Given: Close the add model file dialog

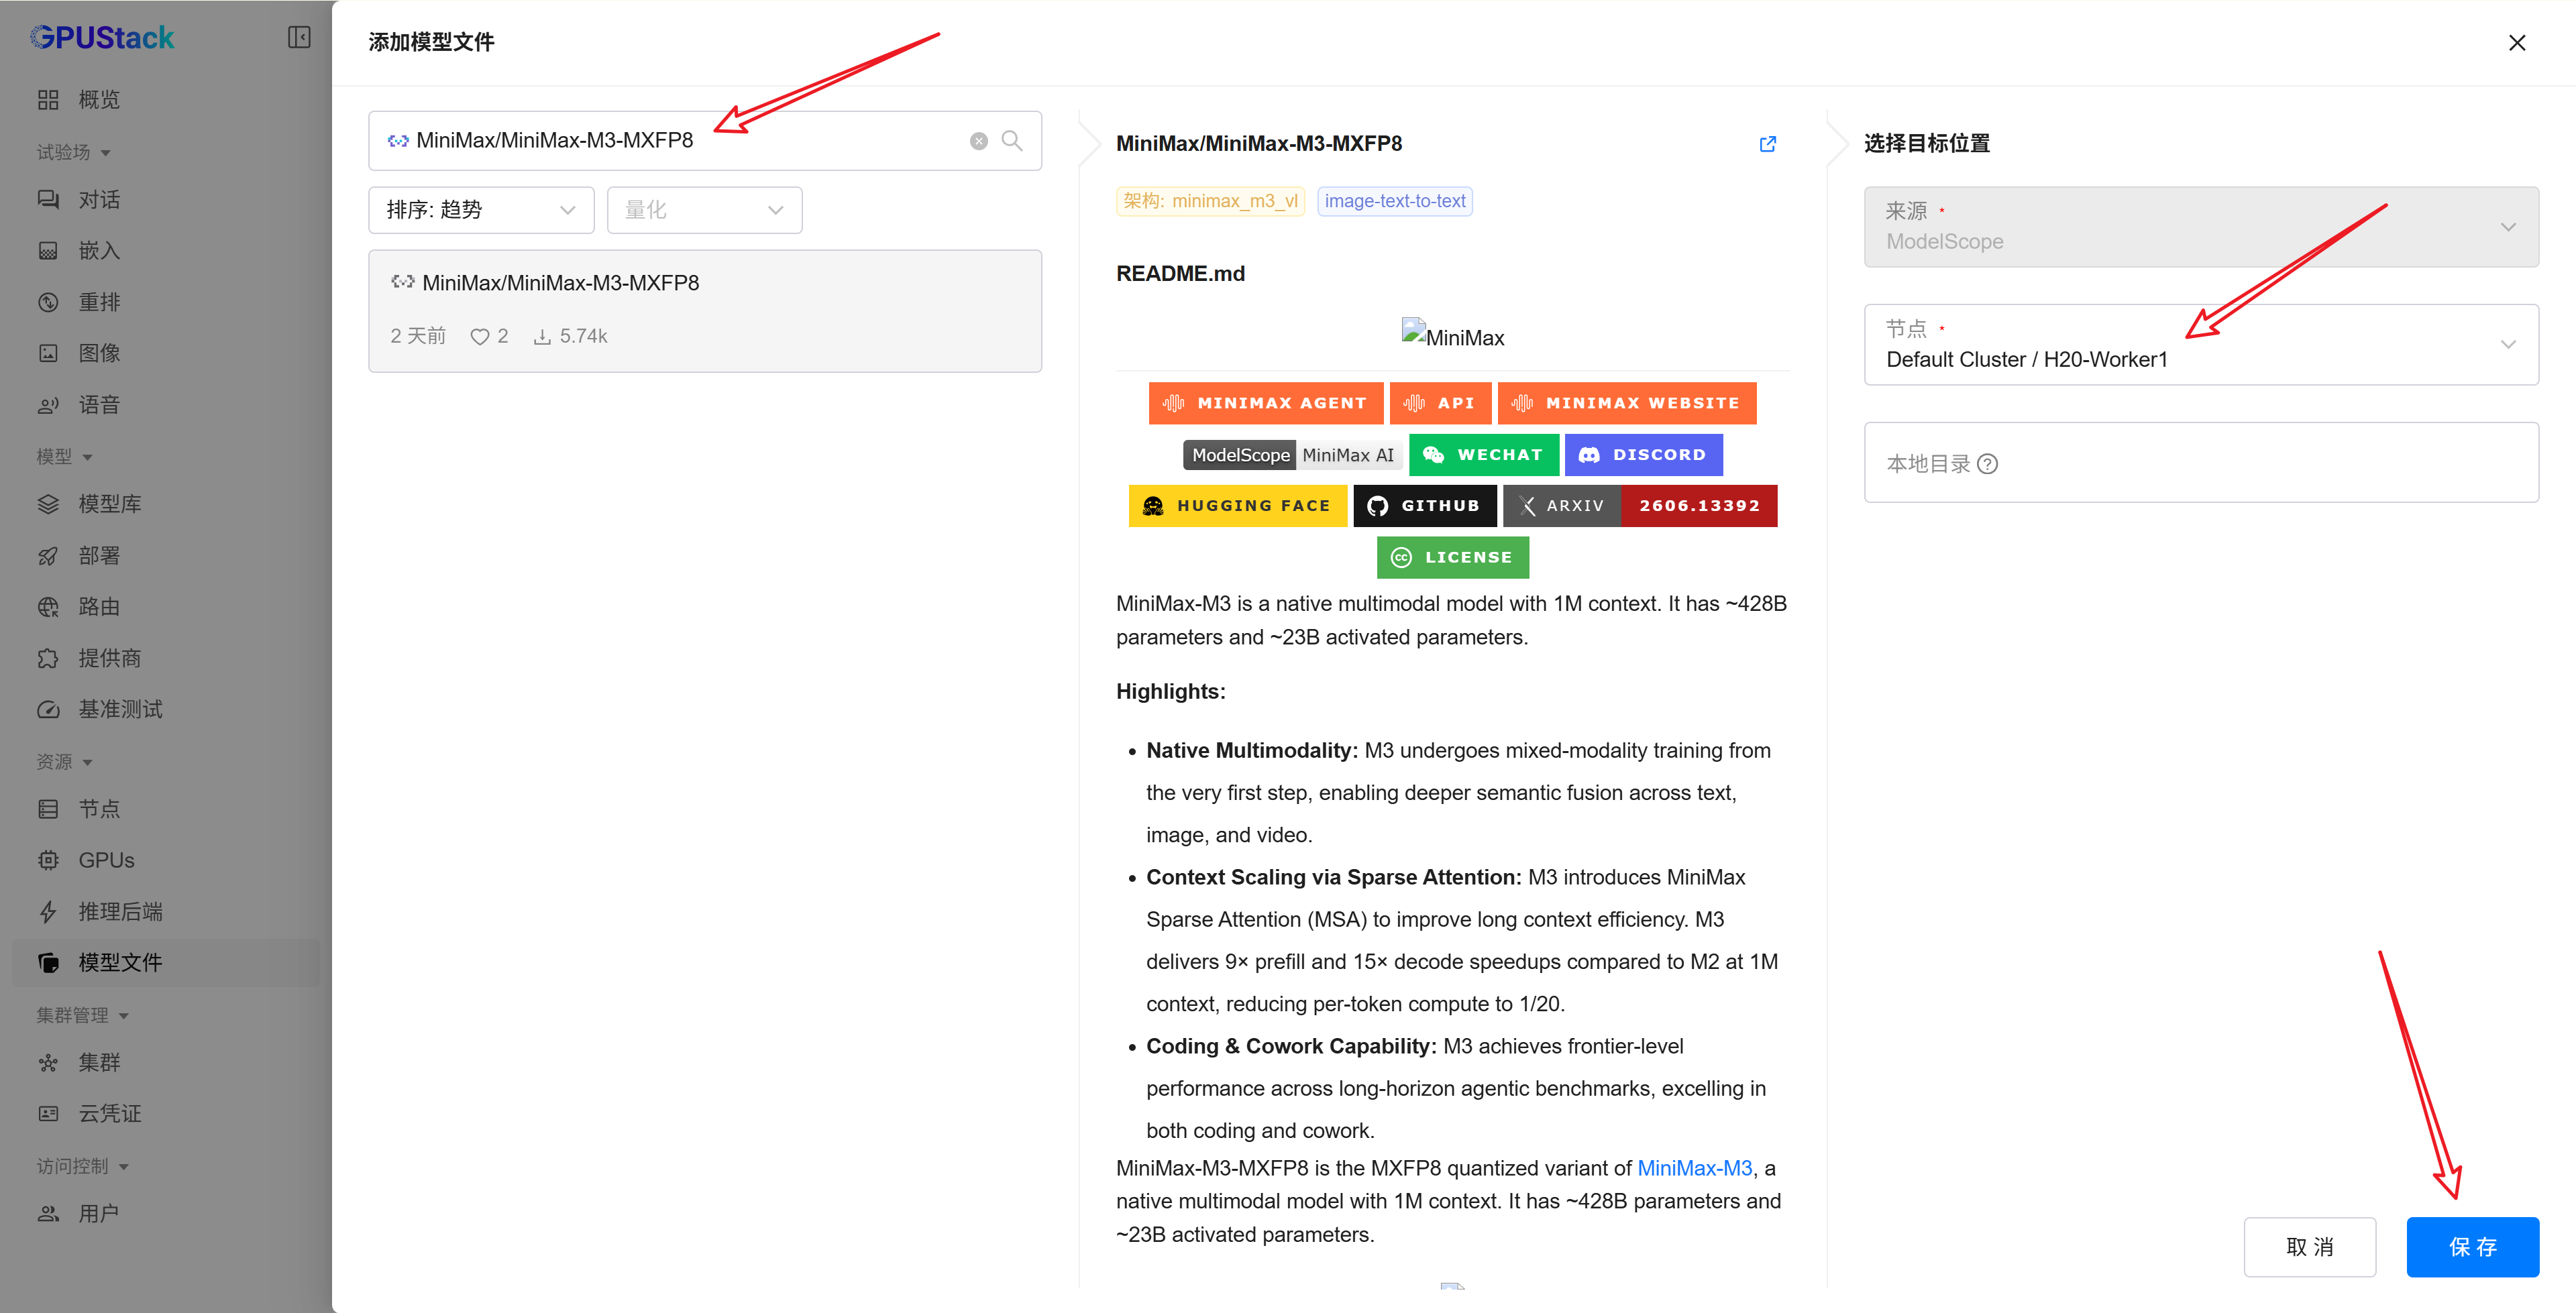Looking at the screenshot, I should click(2517, 43).
